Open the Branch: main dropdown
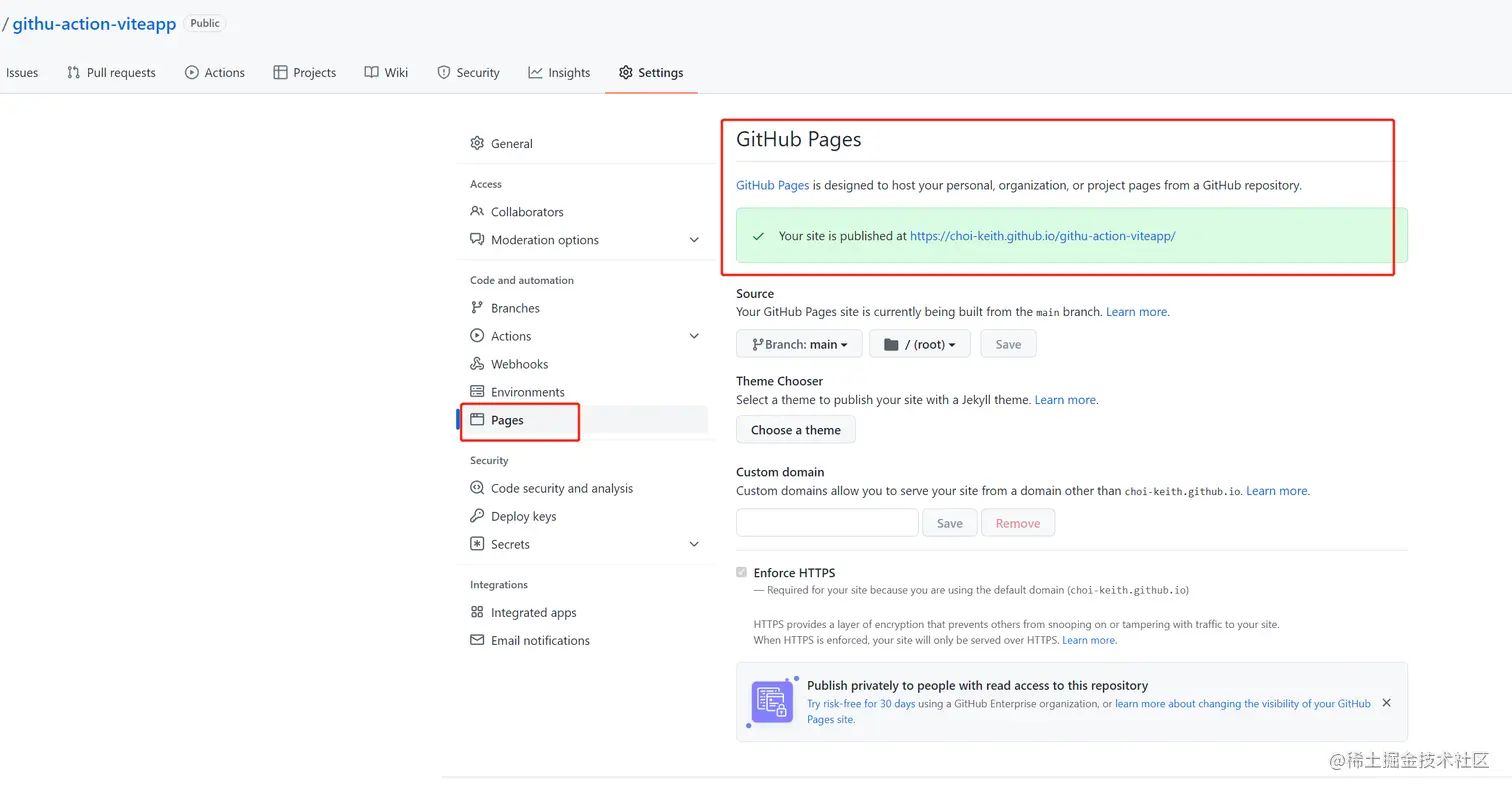The width and height of the screenshot is (1512, 793). pos(799,344)
